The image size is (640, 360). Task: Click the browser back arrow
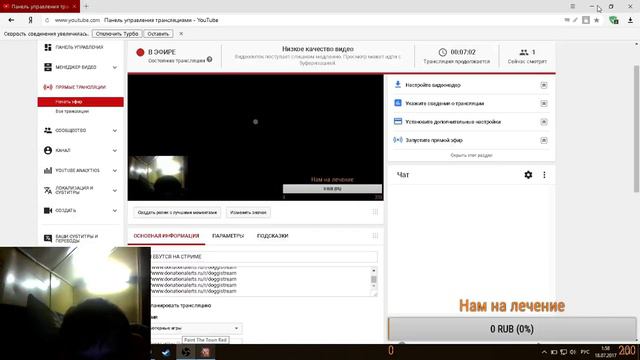pos(11,20)
